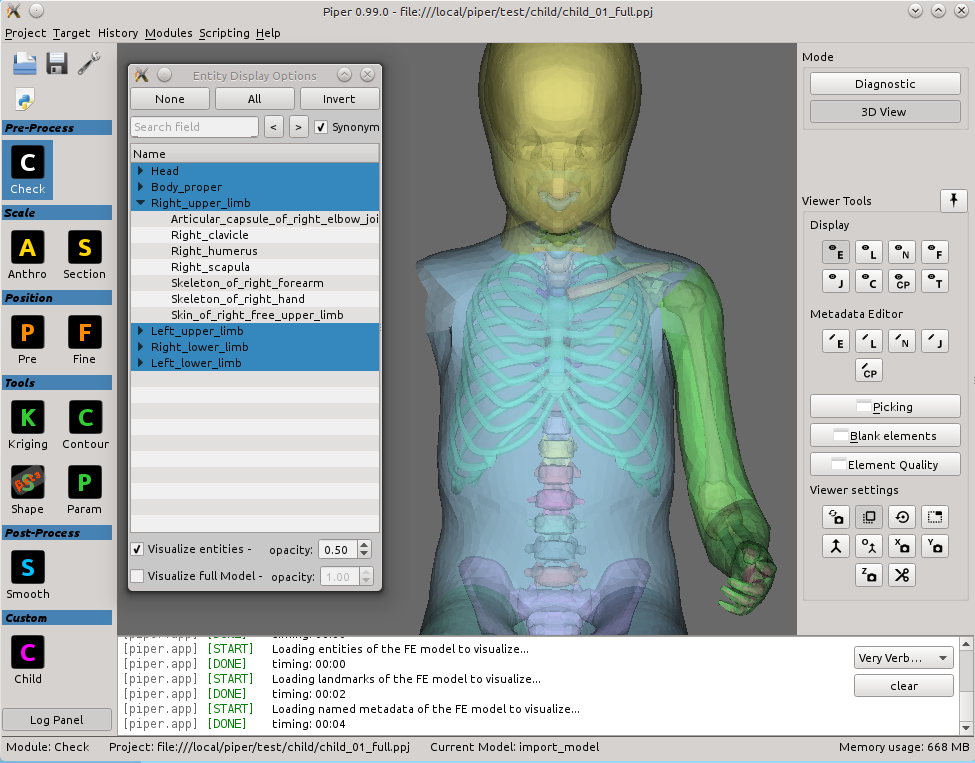This screenshot has height=763, width=975.
Task: Click the pin icon beside Viewer Tools
Action: coord(953,200)
